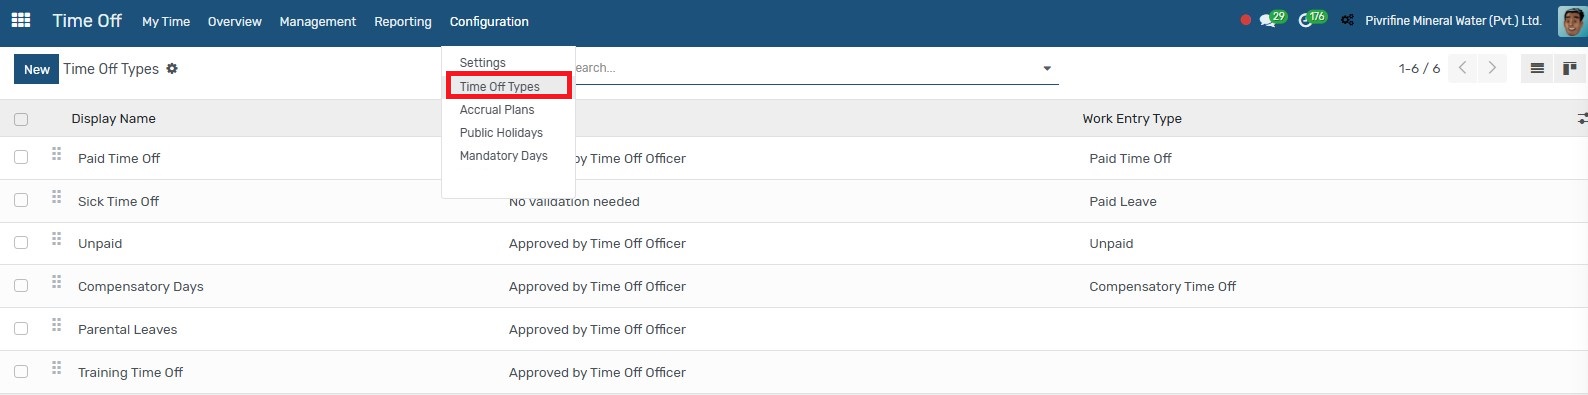Open the user avatar menu

tap(1572, 20)
